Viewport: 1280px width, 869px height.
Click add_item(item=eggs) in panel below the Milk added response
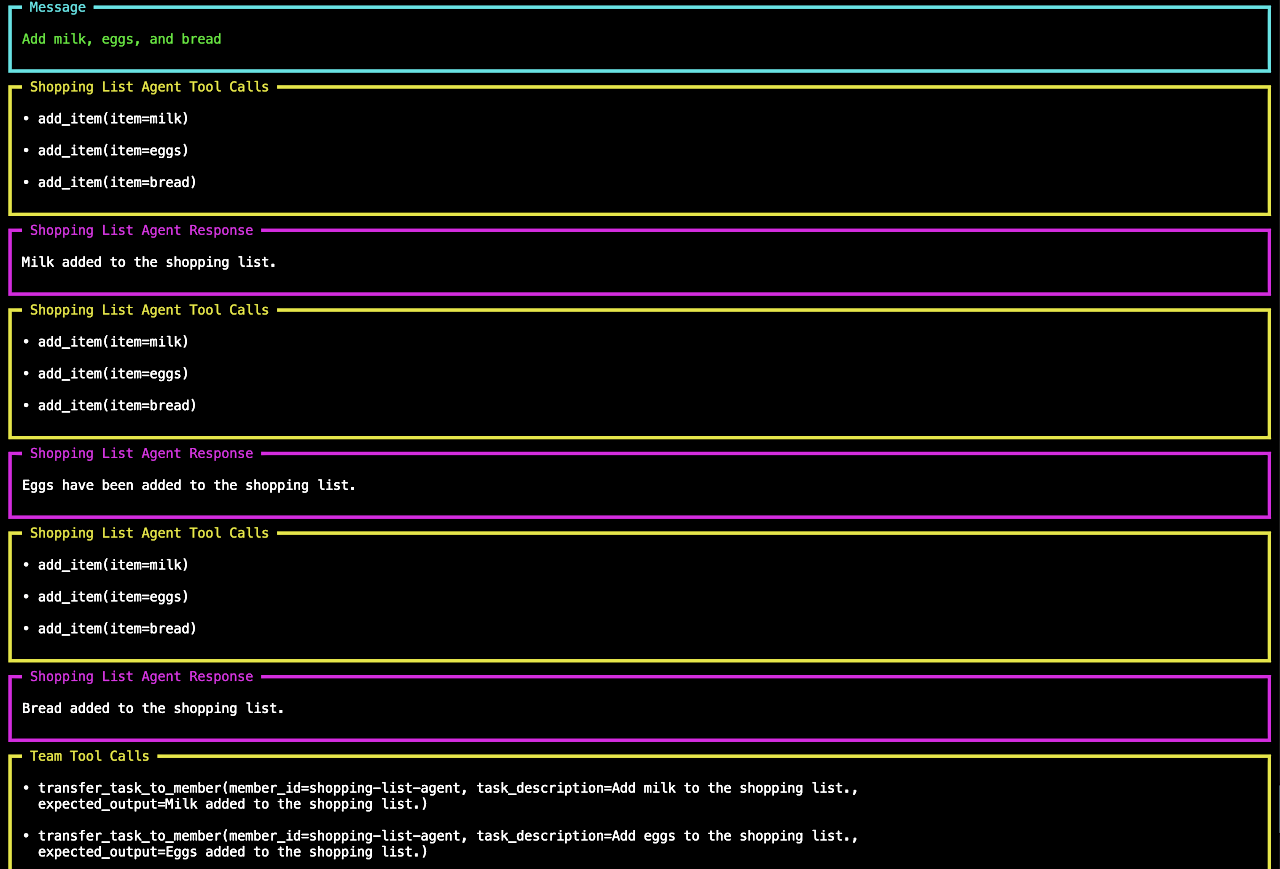pos(113,373)
